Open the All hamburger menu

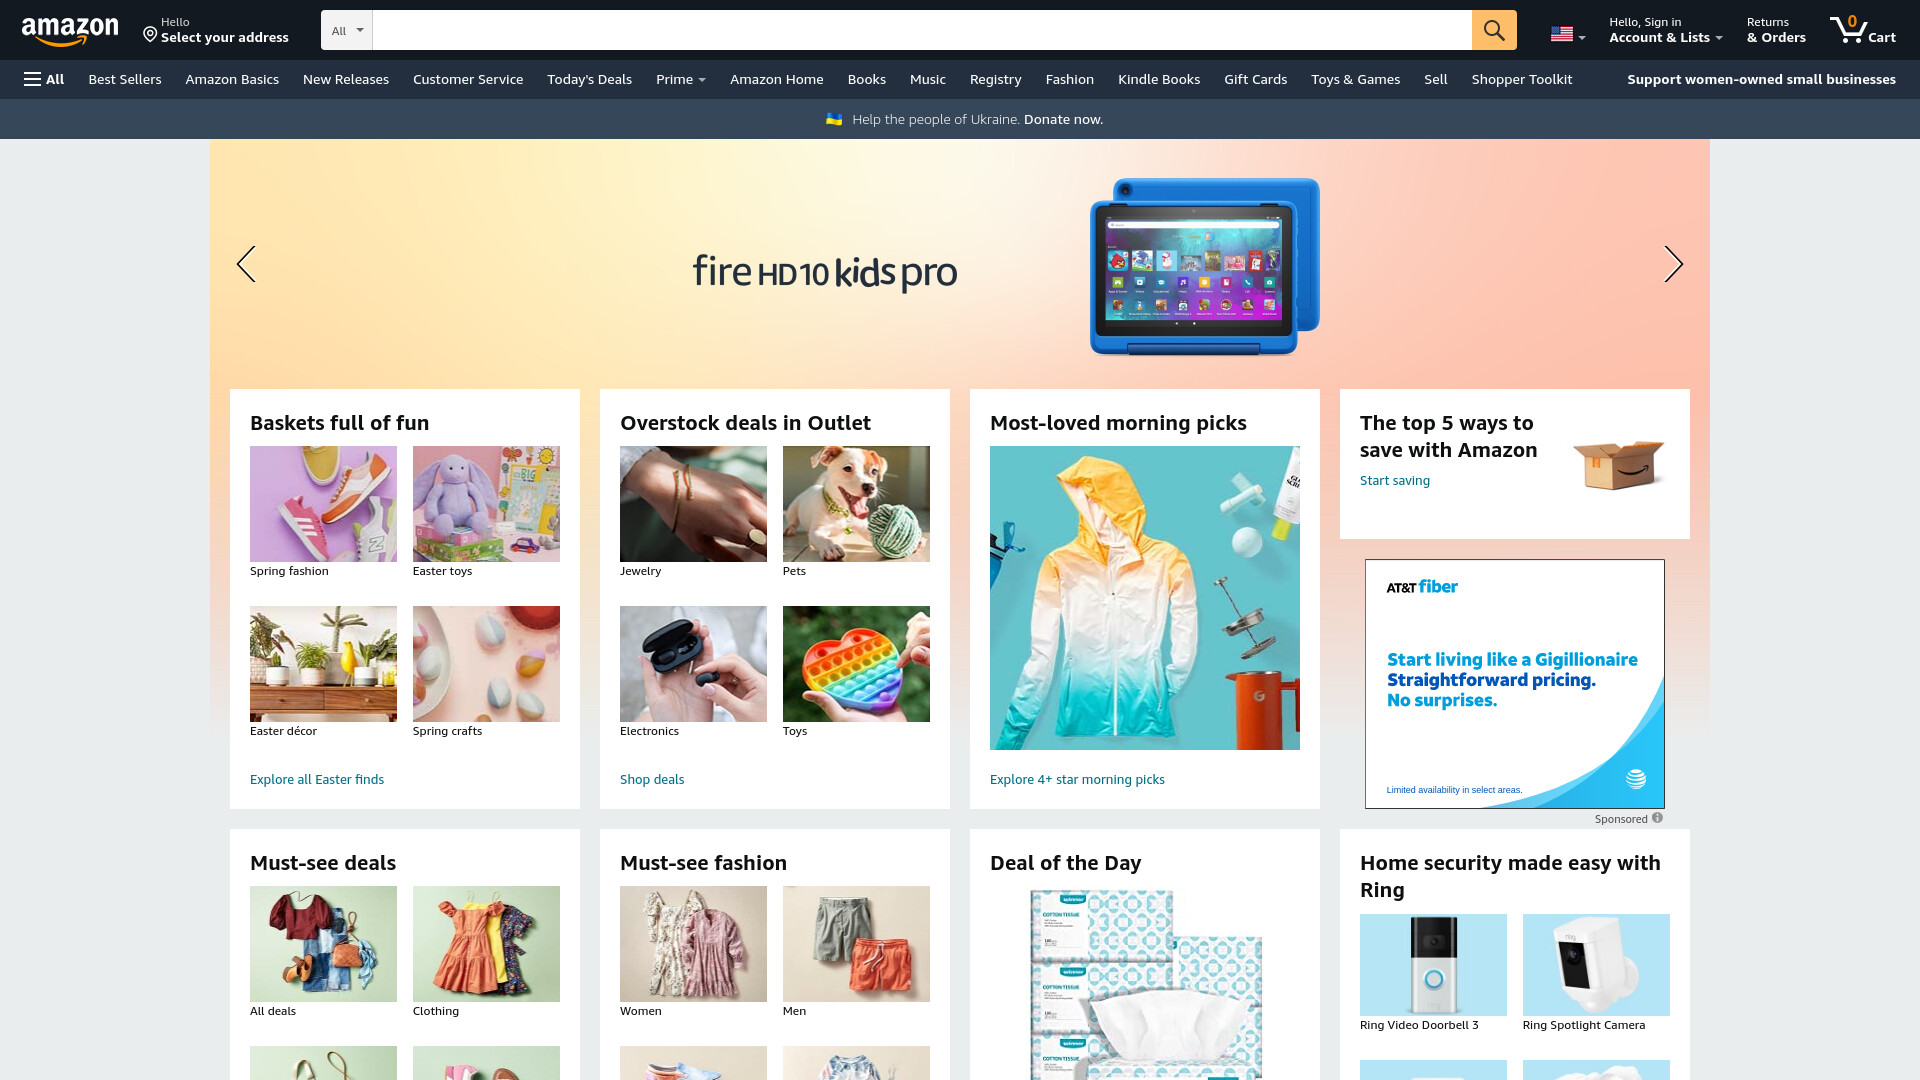pyautogui.click(x=44, y=79)
